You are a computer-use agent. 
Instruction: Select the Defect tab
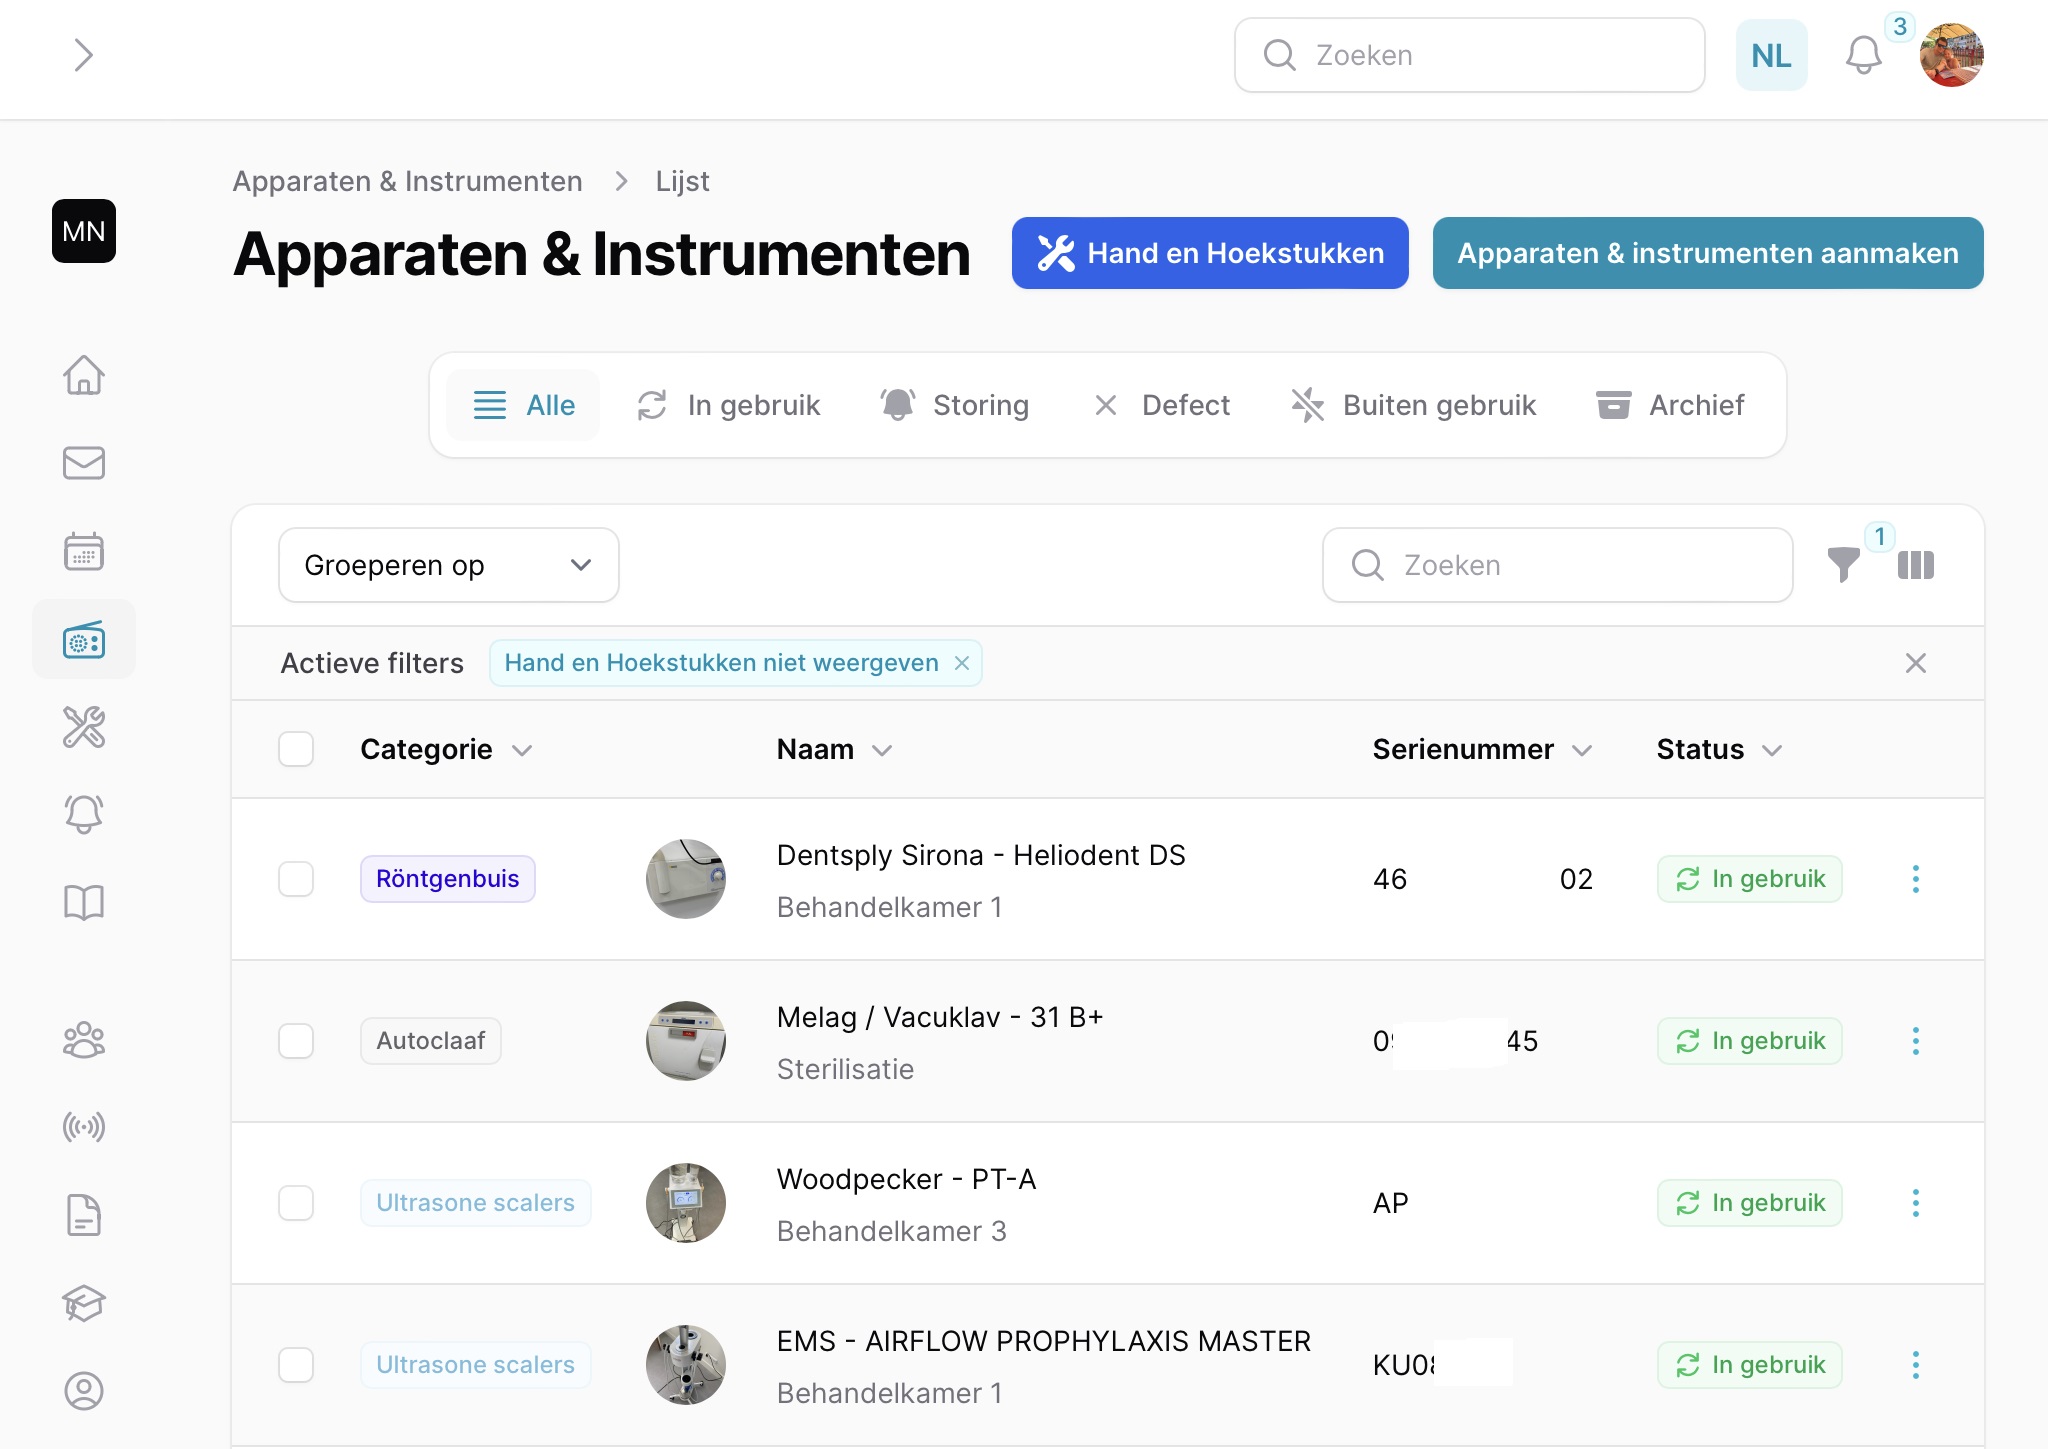coord(1161,405)
